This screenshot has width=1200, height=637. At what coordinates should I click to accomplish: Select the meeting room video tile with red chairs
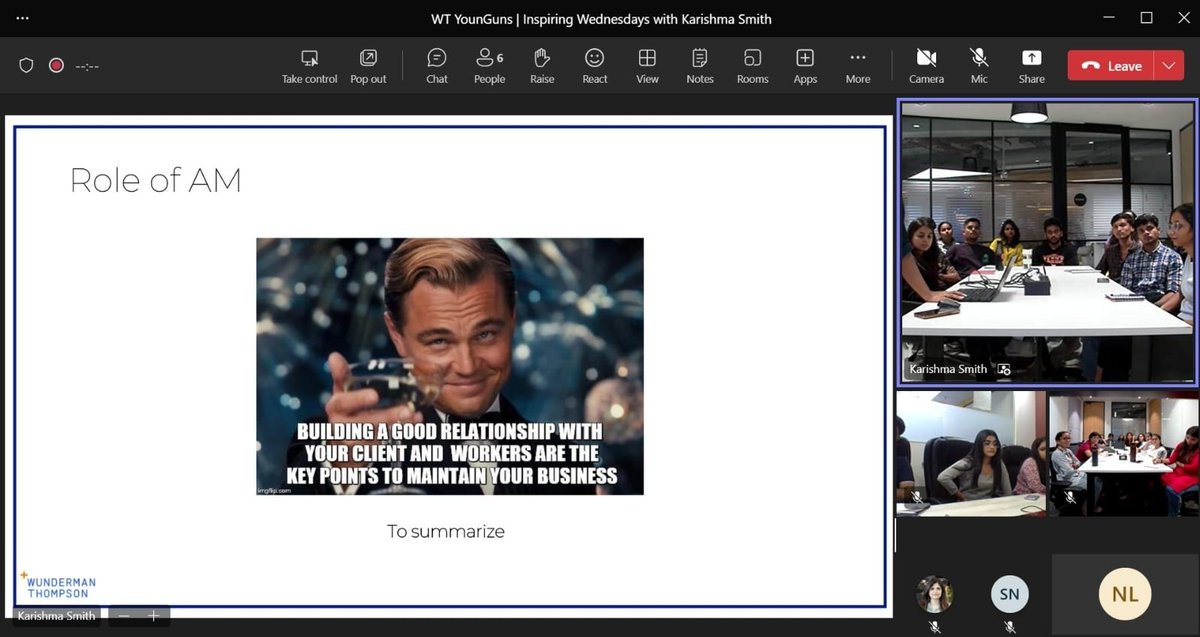pos(1123,453)
